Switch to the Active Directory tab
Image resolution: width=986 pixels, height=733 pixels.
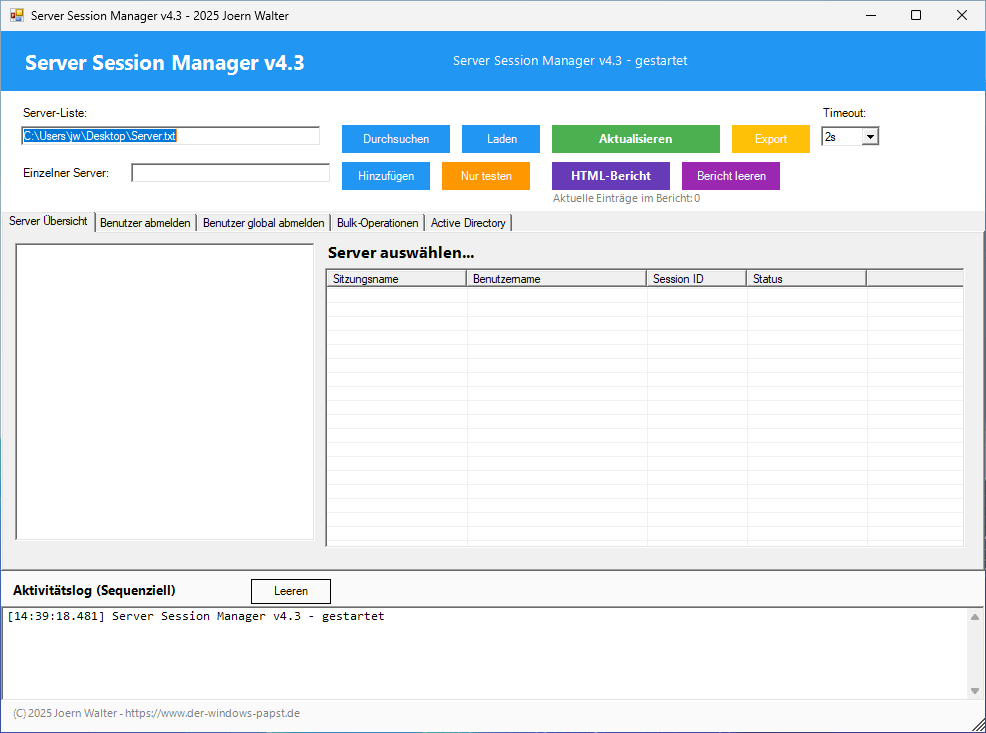467,222
